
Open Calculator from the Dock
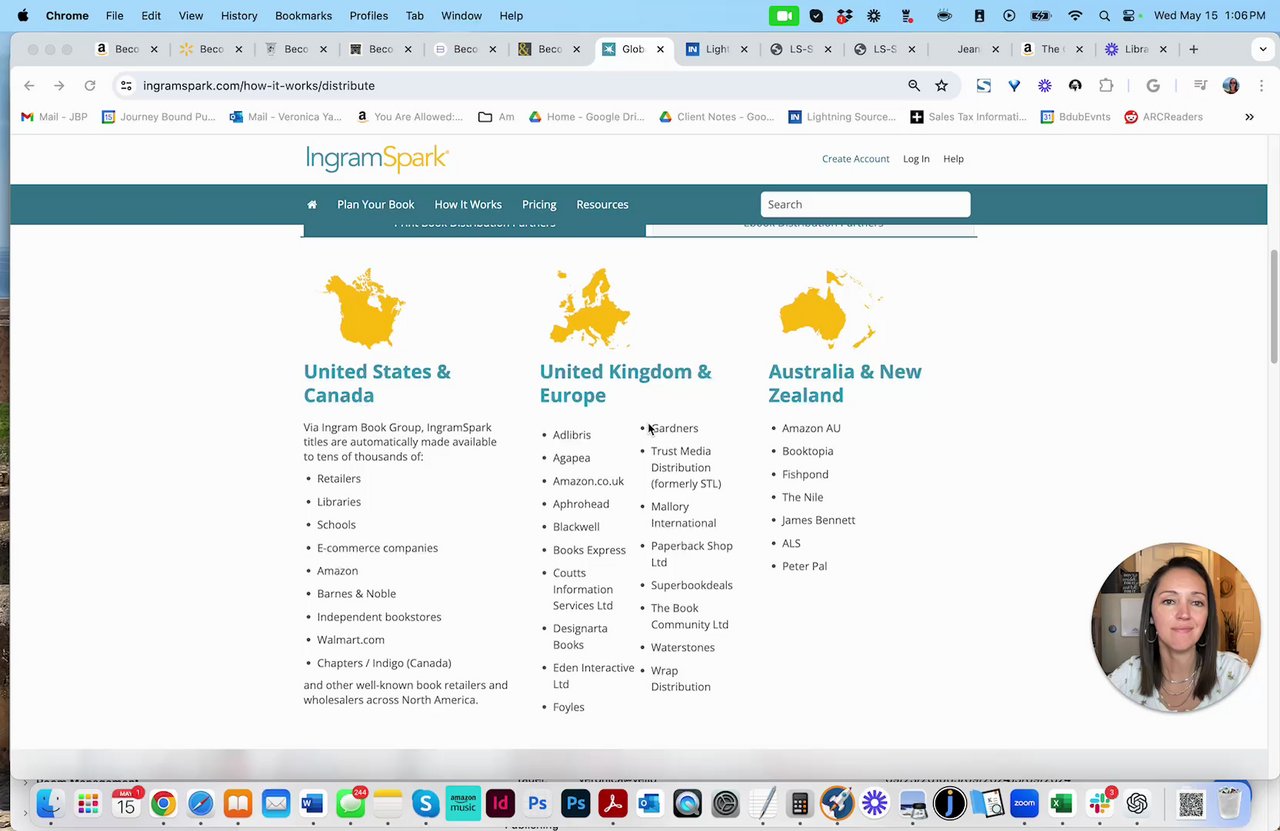pos(799,803)
